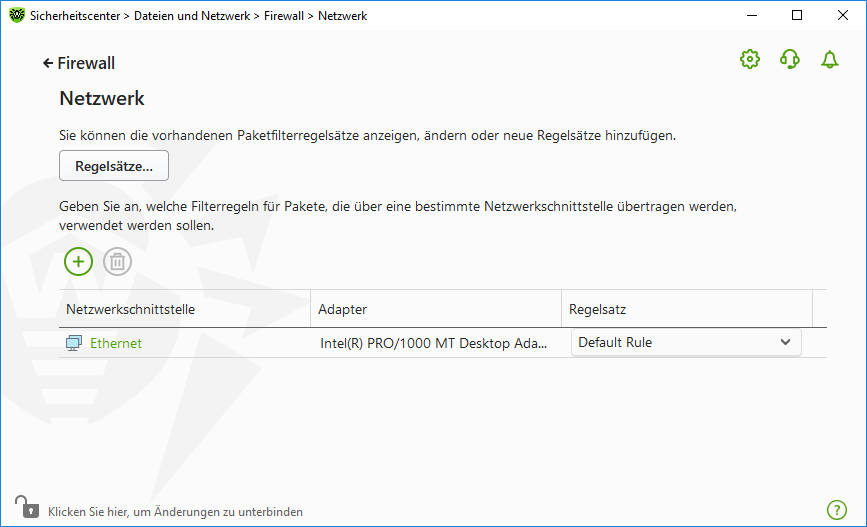Go back to Firewall using the arrow
This screenshot has width=867, height=527.
[48, 63]
